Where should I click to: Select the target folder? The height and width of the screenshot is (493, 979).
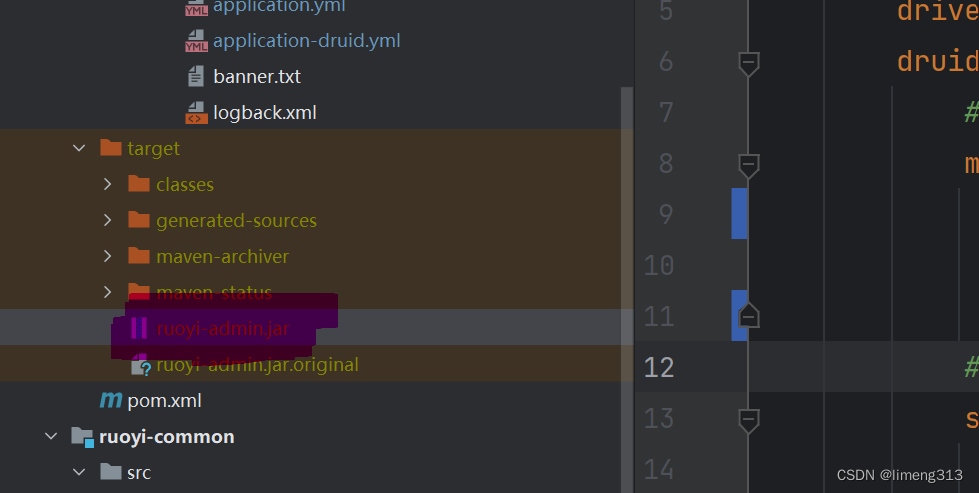154,149
